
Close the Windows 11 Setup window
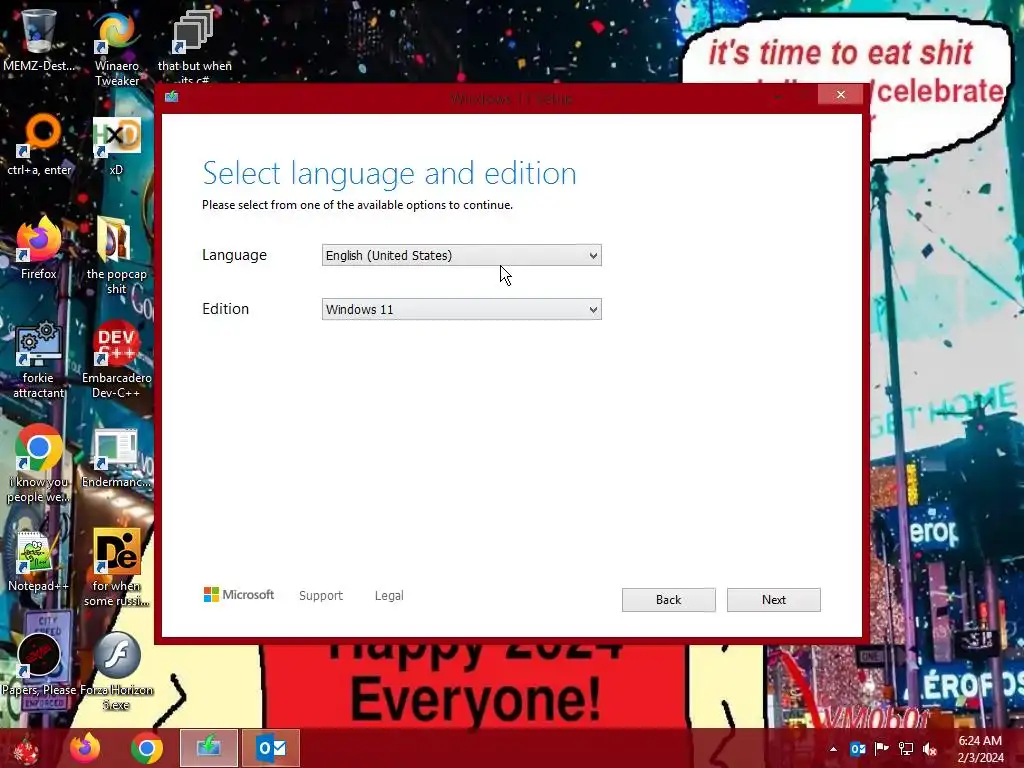(840, 95)
